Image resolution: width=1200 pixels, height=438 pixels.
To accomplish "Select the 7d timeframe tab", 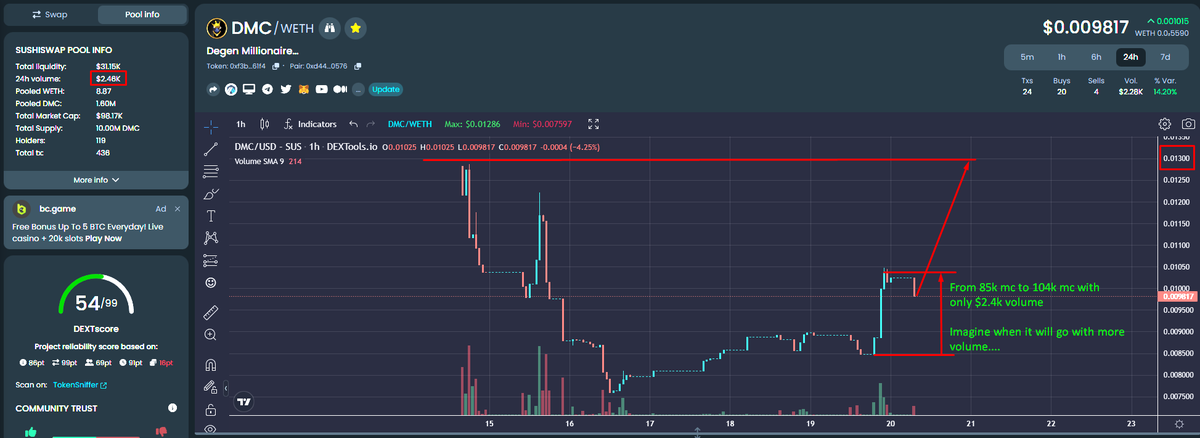I will pyautogui.click(x=1165, y=57).
